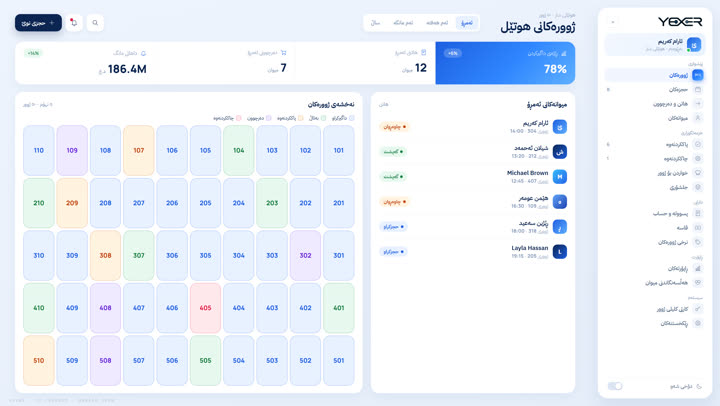Open the Check-in and Check-out arrow icon
The width and height of the screenshot is (720, 406).
(698, 104)
